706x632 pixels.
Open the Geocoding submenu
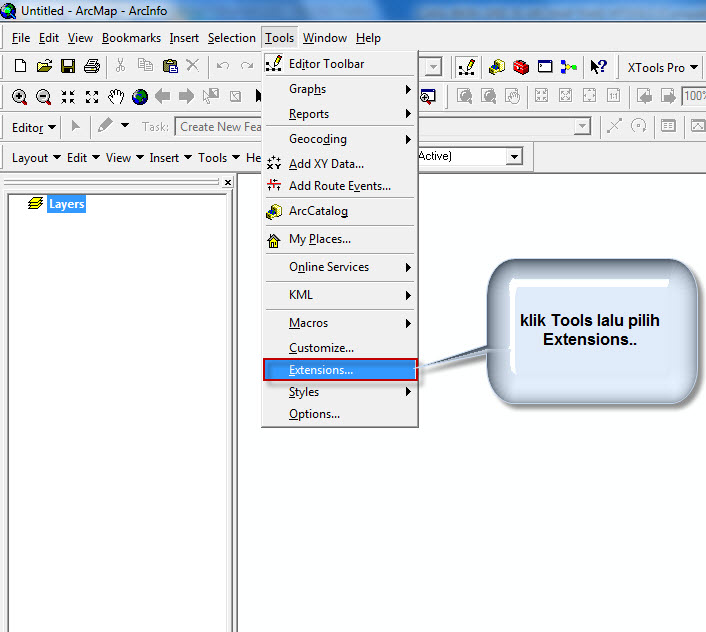point(340,139)
